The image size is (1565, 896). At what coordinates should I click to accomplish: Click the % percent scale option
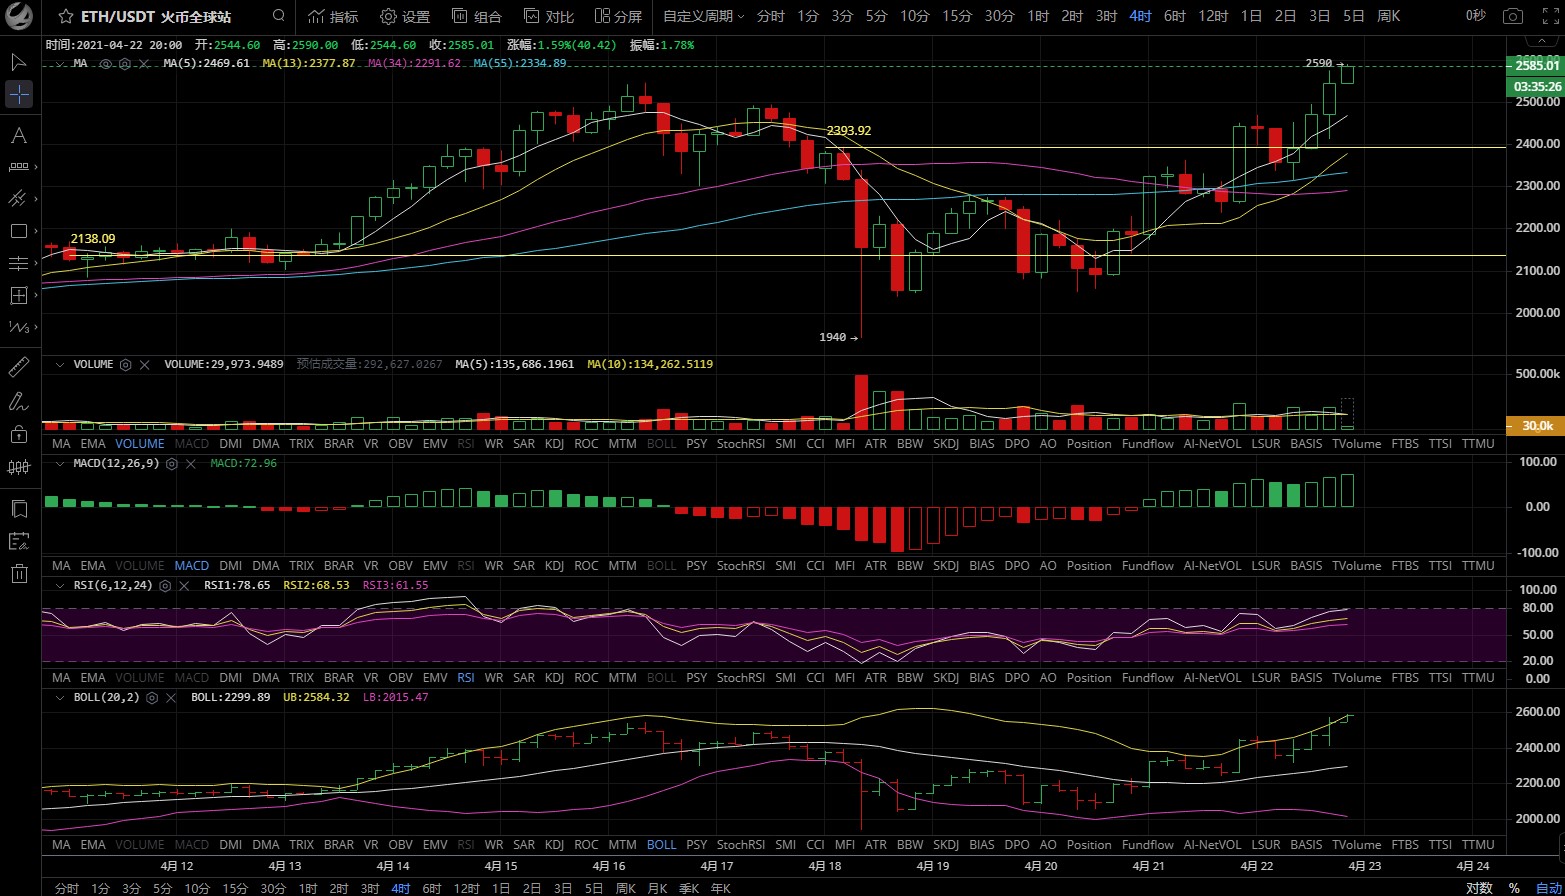[1514, 888]
